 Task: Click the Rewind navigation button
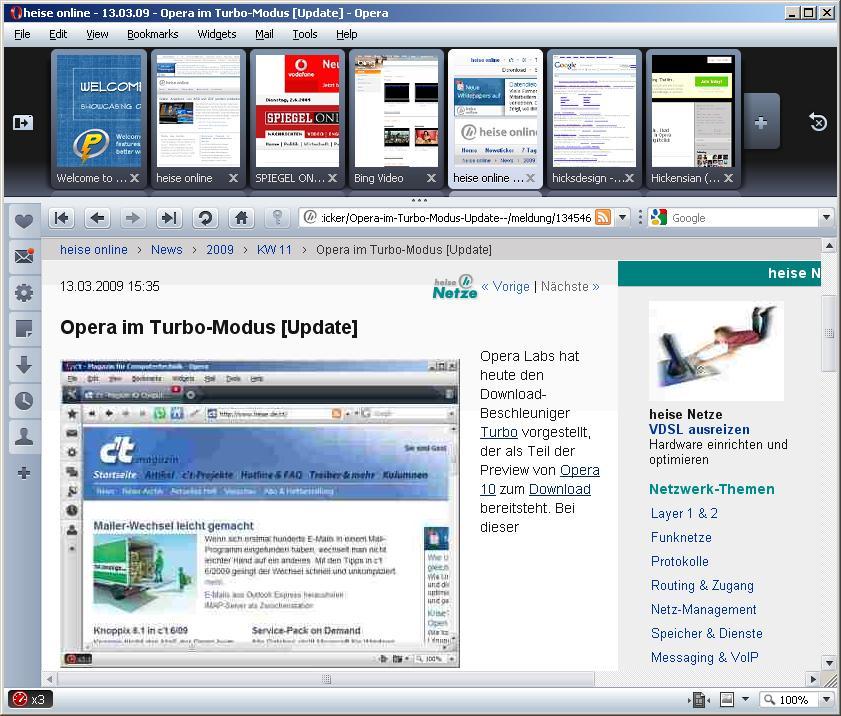coord(62,218)
